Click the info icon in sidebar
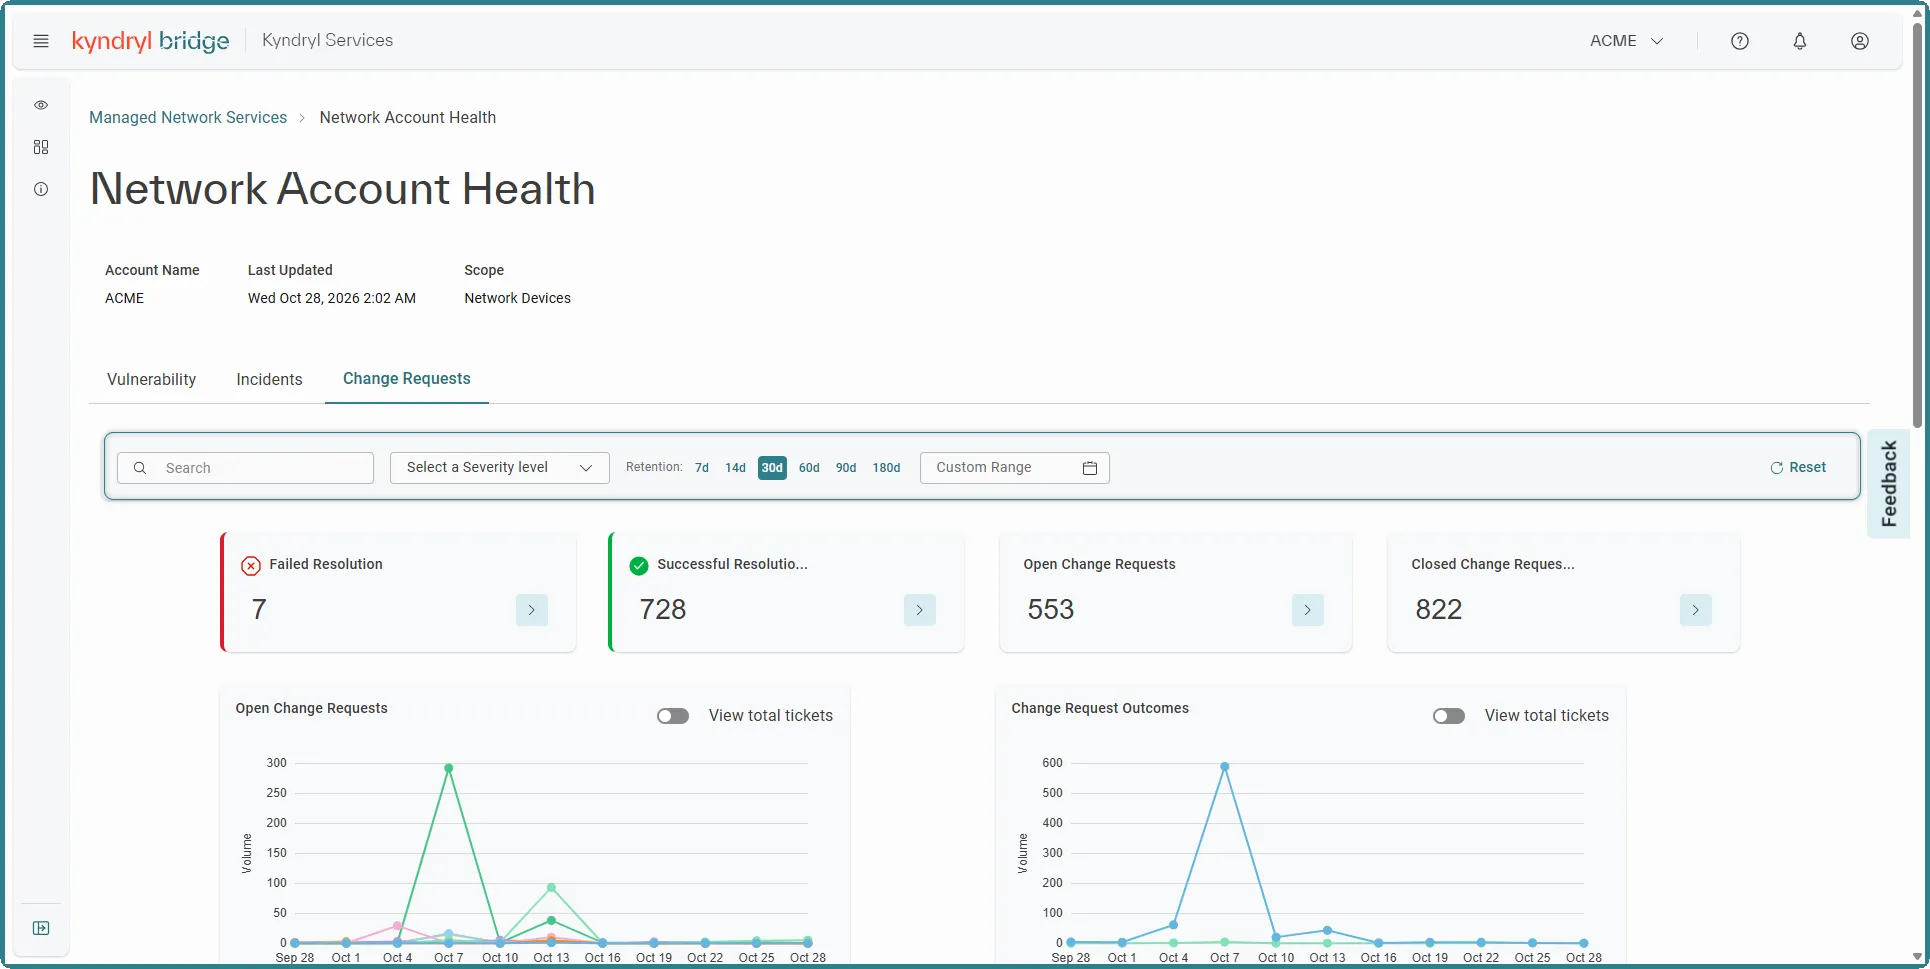Image resolution: width=1930 pixels, height=969 pixels. [x=41, y=189]
